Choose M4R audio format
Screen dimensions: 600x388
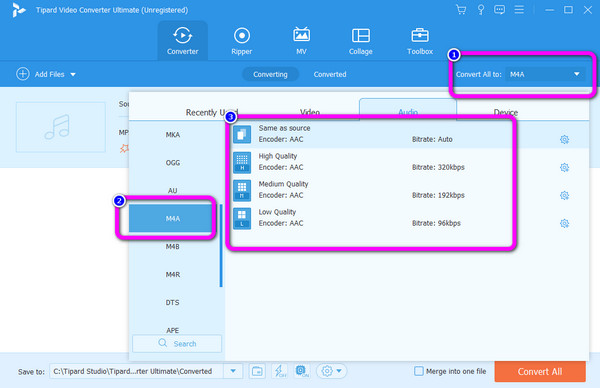(173, 274)
